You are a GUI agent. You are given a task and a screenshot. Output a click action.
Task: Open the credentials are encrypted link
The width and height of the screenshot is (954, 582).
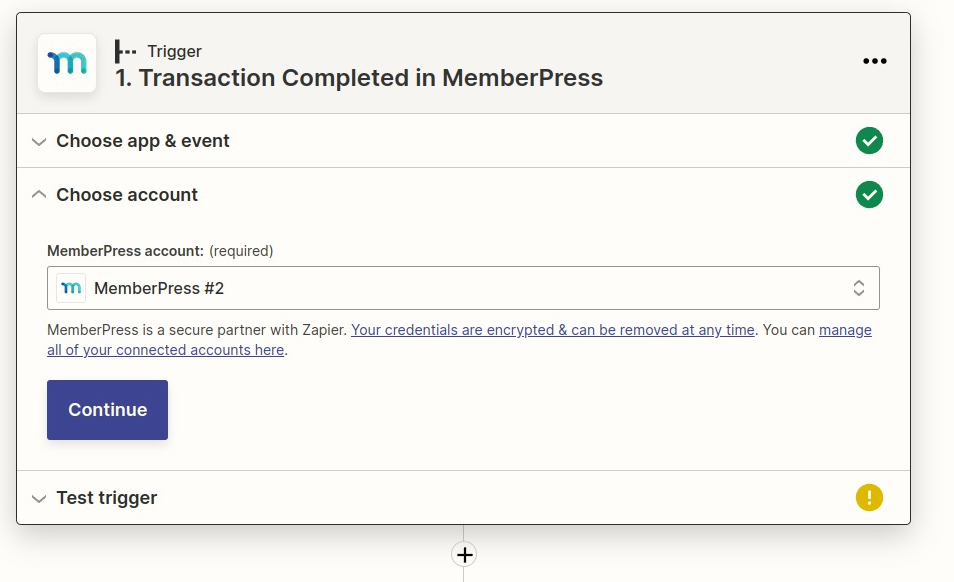click(x=552, y=330)
